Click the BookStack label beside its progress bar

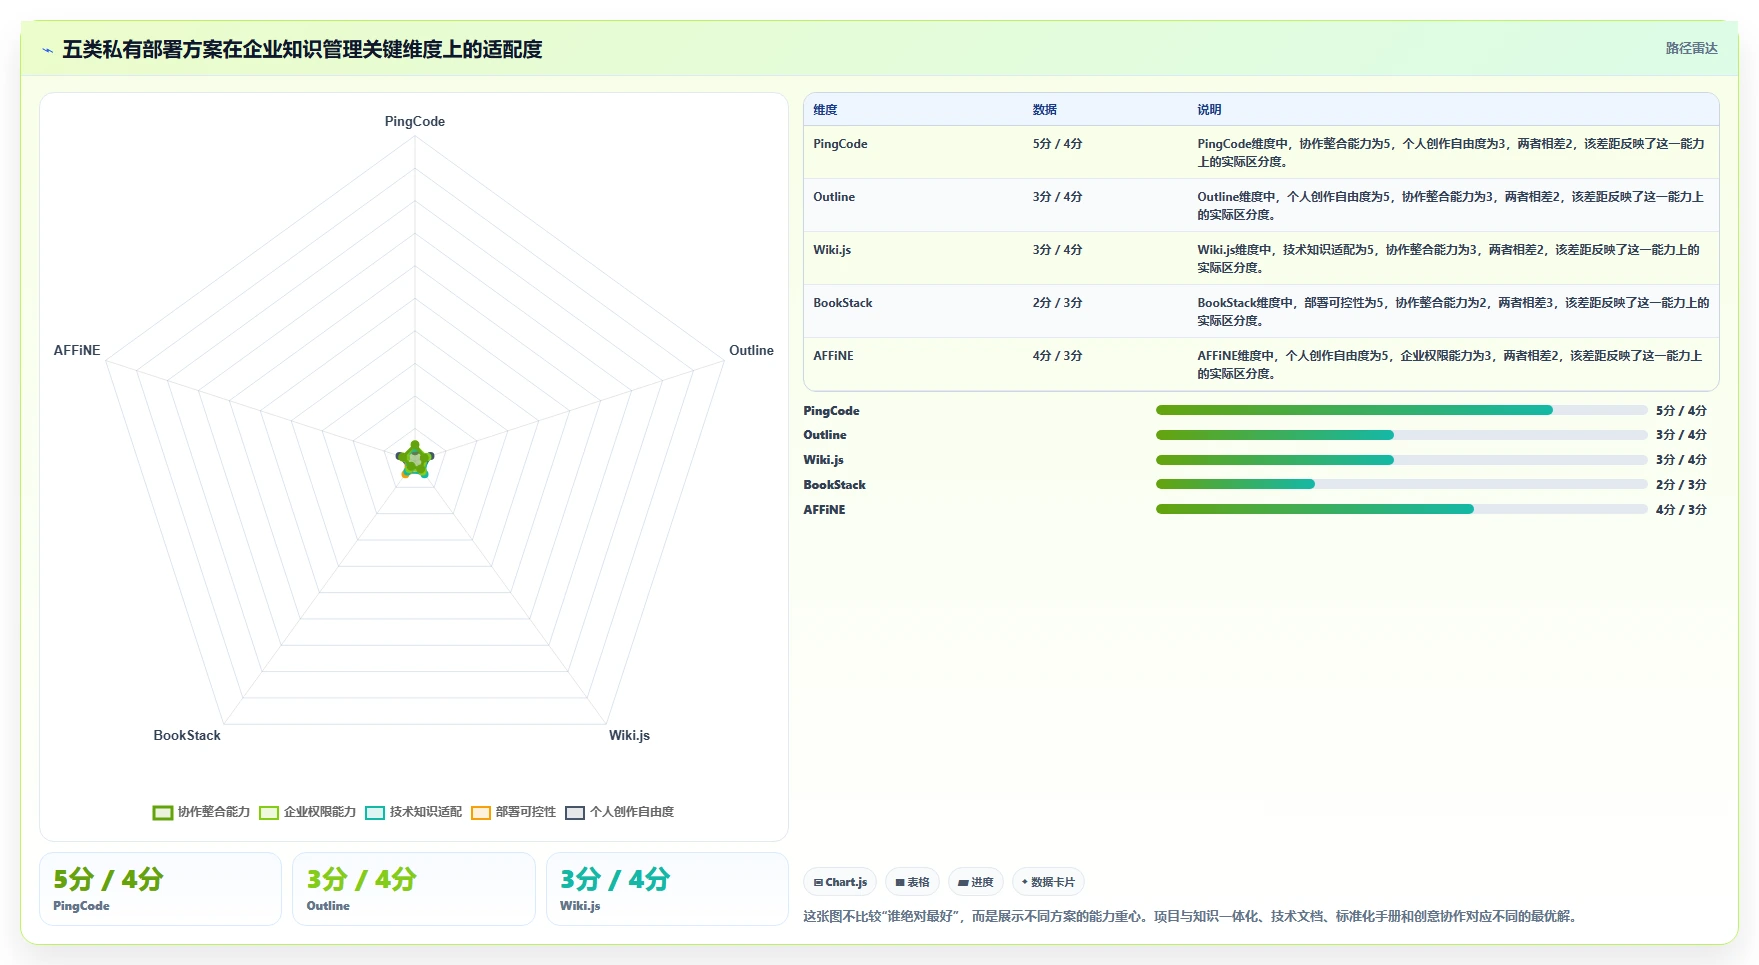pyautogui.click(x=834, y=485)
